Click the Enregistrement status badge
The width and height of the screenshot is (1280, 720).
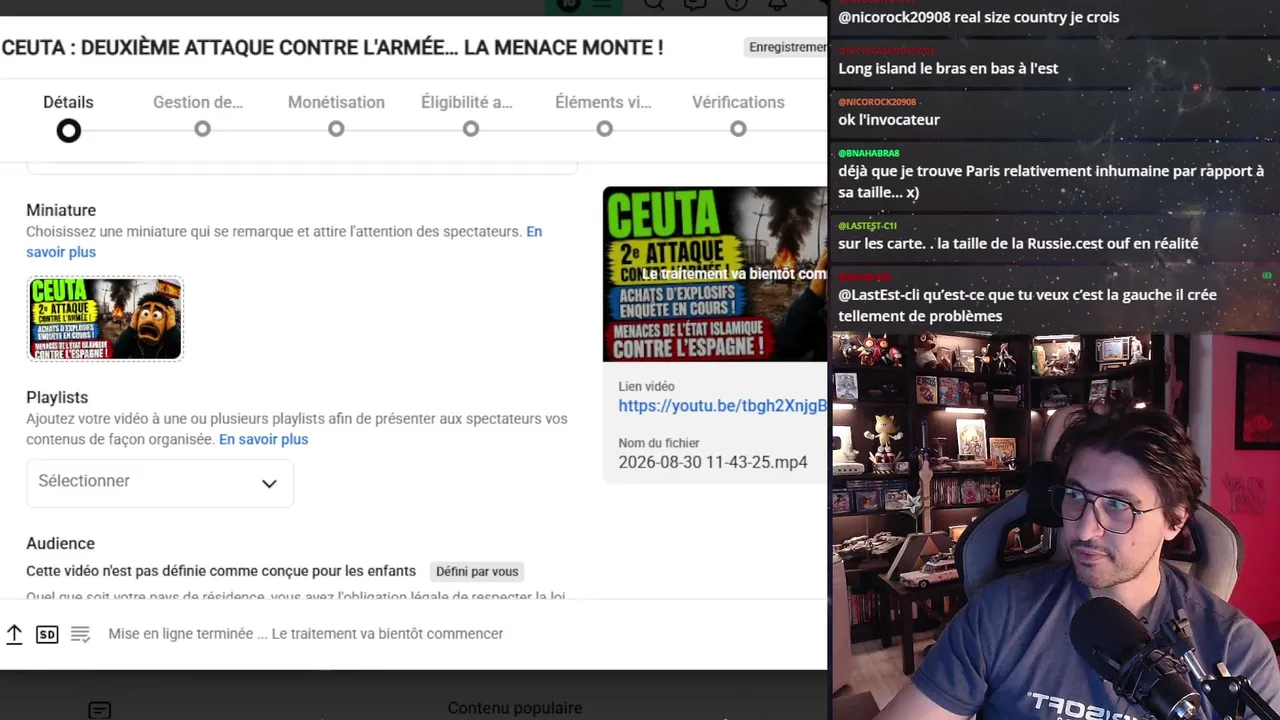click(787, 47)
